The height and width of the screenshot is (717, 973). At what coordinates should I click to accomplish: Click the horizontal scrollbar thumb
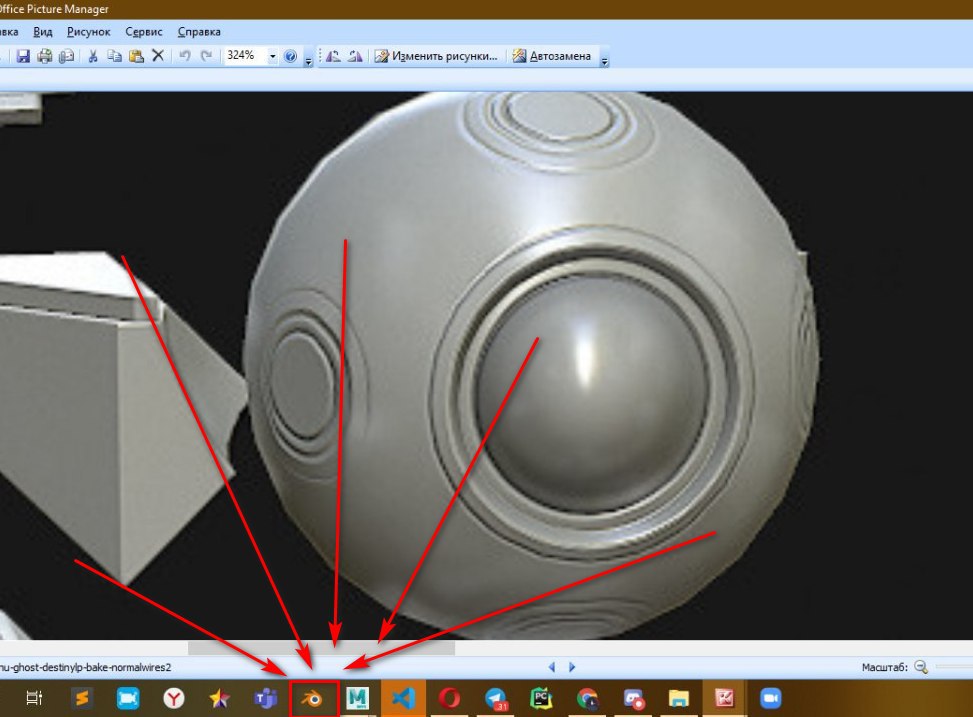coord(321,648)
